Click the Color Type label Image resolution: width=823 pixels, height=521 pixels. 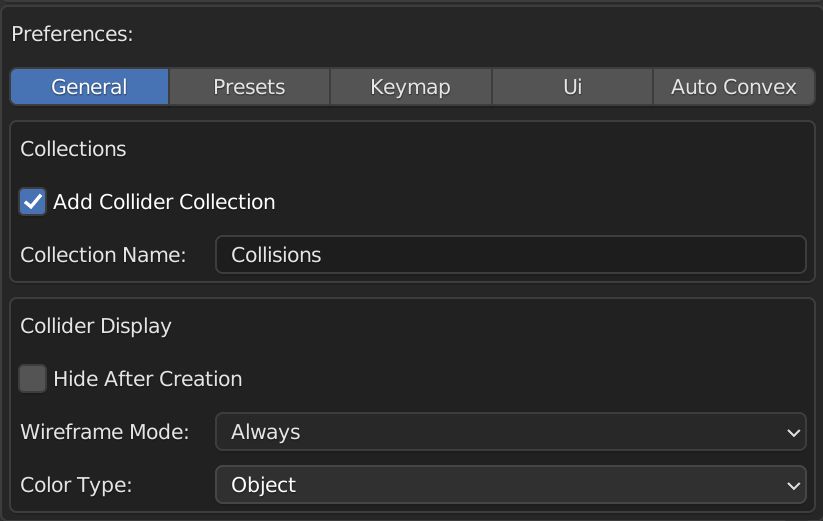coord(76,485)
